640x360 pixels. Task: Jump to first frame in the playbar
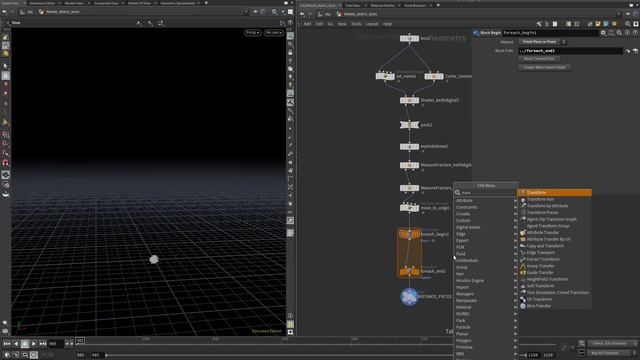coord(7,344)
